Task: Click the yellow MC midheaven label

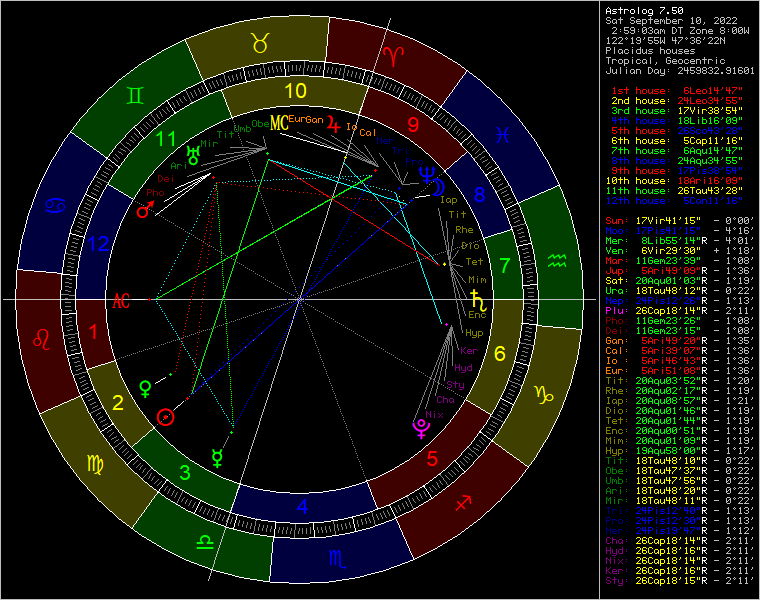Action: tap(279, 122)
